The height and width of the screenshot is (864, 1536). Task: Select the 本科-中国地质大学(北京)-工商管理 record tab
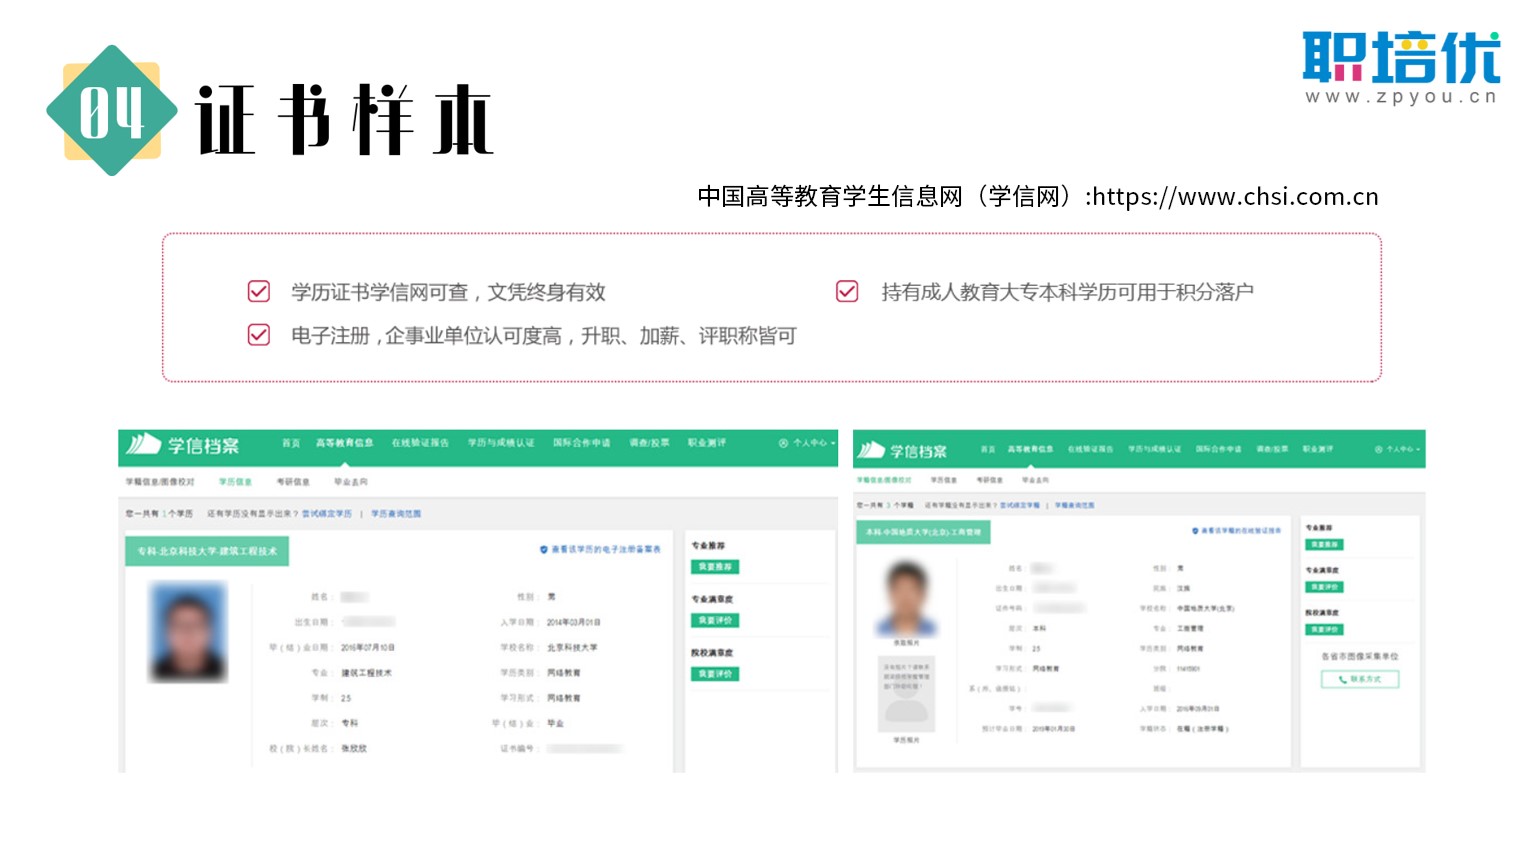924,532
